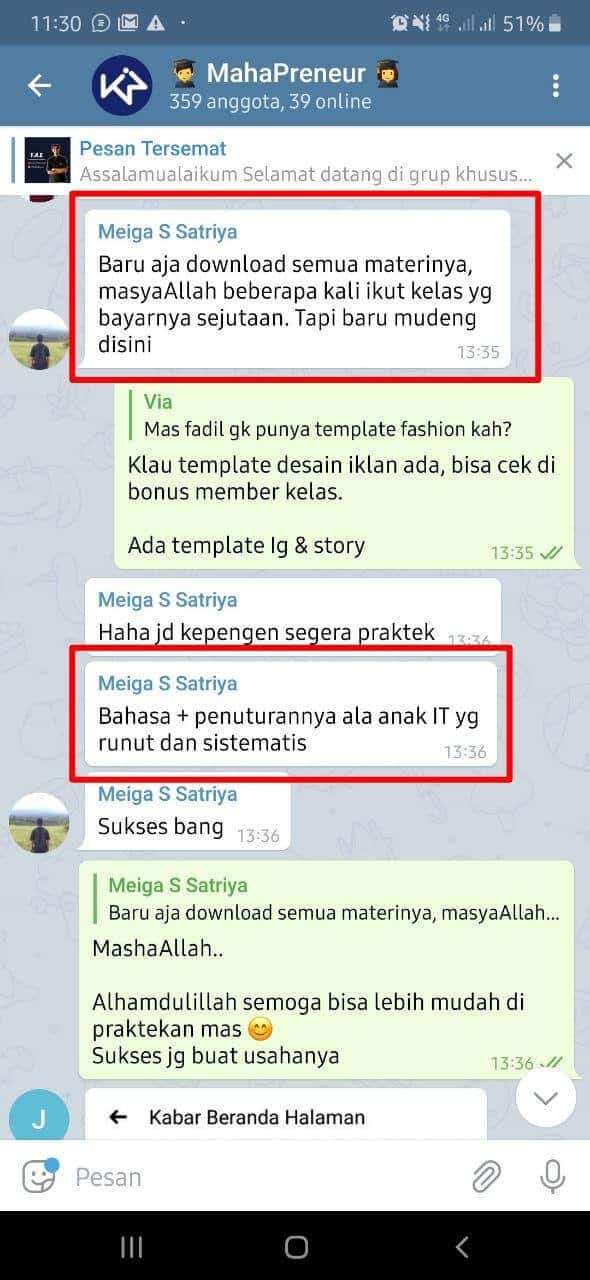Tap the pinned message thumbnail image
The image size is (590, 1280).
point(47,160)
